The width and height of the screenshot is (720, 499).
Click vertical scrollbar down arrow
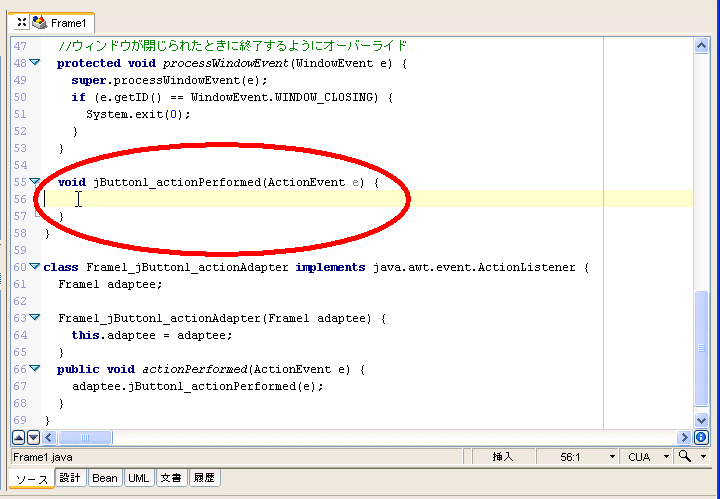pos(701,420)
